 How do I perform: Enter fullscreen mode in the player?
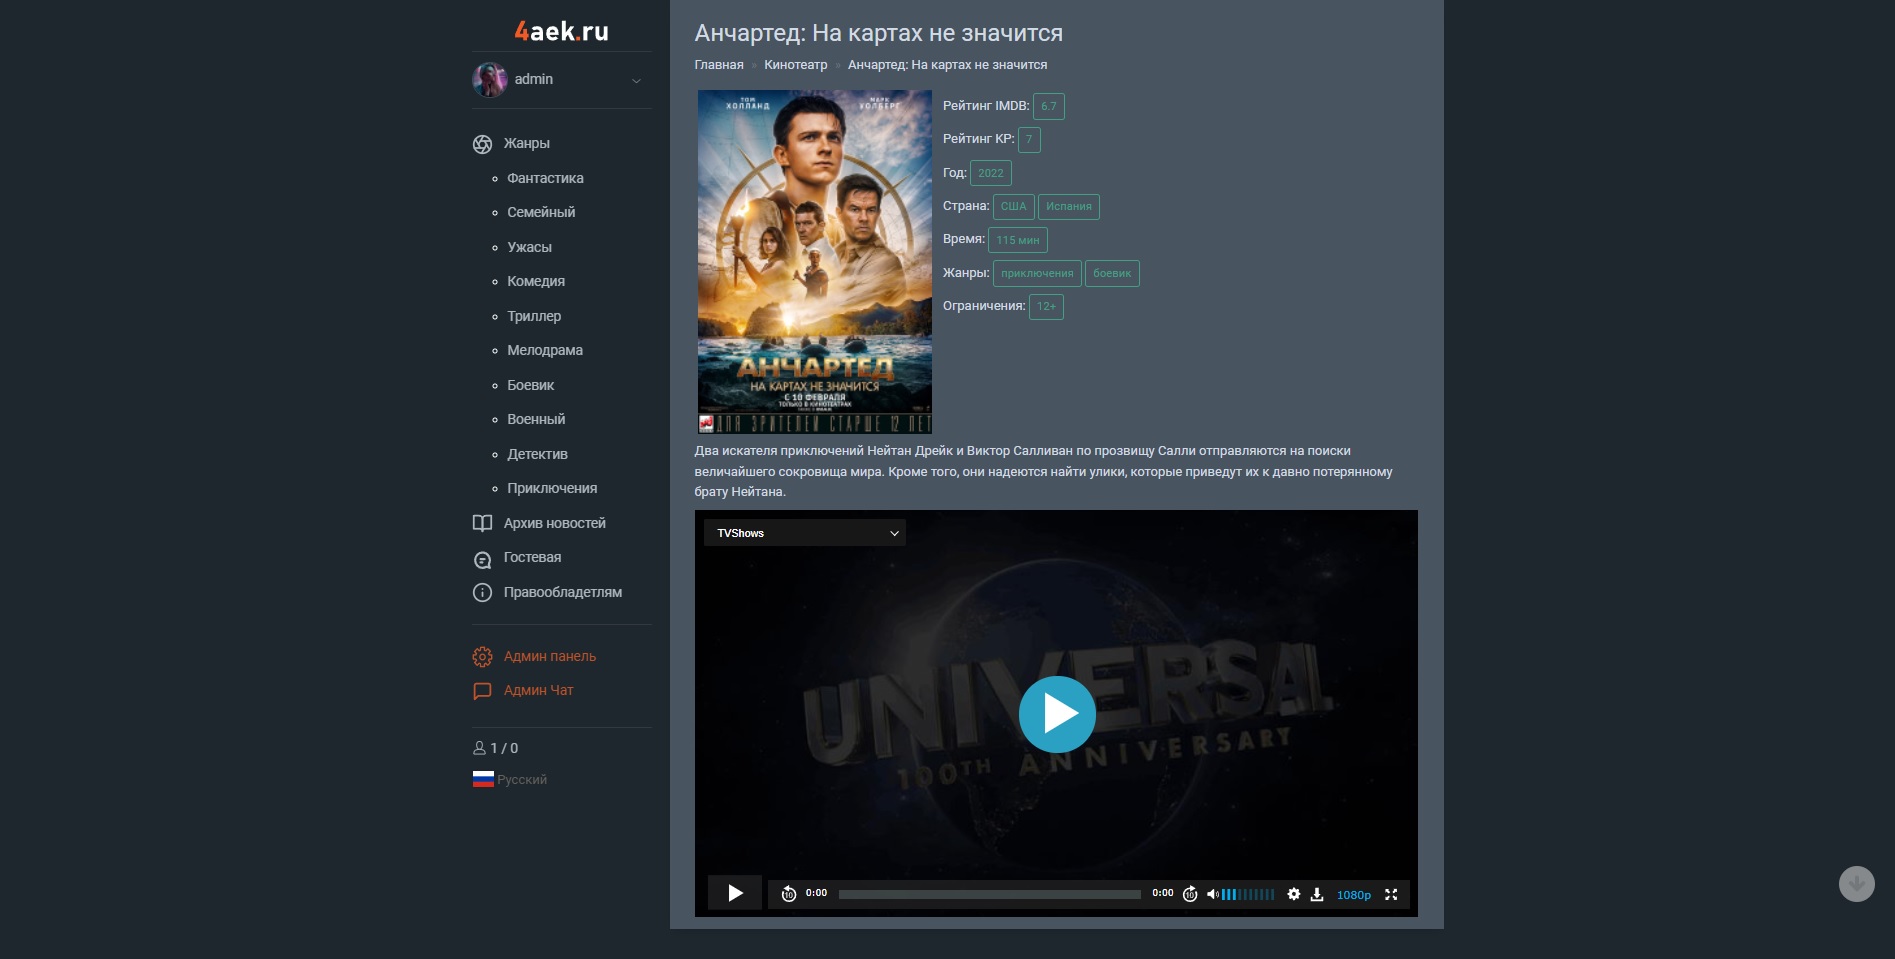pyautogui.click(x=1390, y=894)
